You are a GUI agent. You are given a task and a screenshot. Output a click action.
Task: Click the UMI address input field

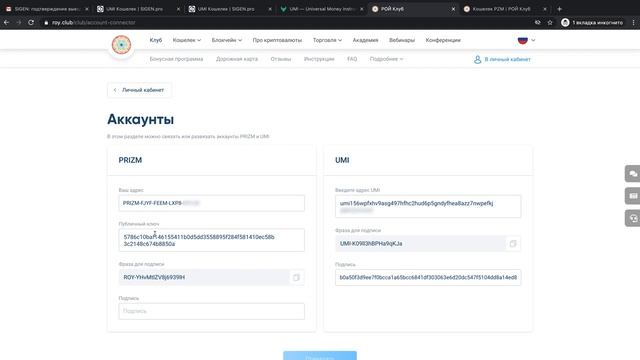(x=428, y=206)
